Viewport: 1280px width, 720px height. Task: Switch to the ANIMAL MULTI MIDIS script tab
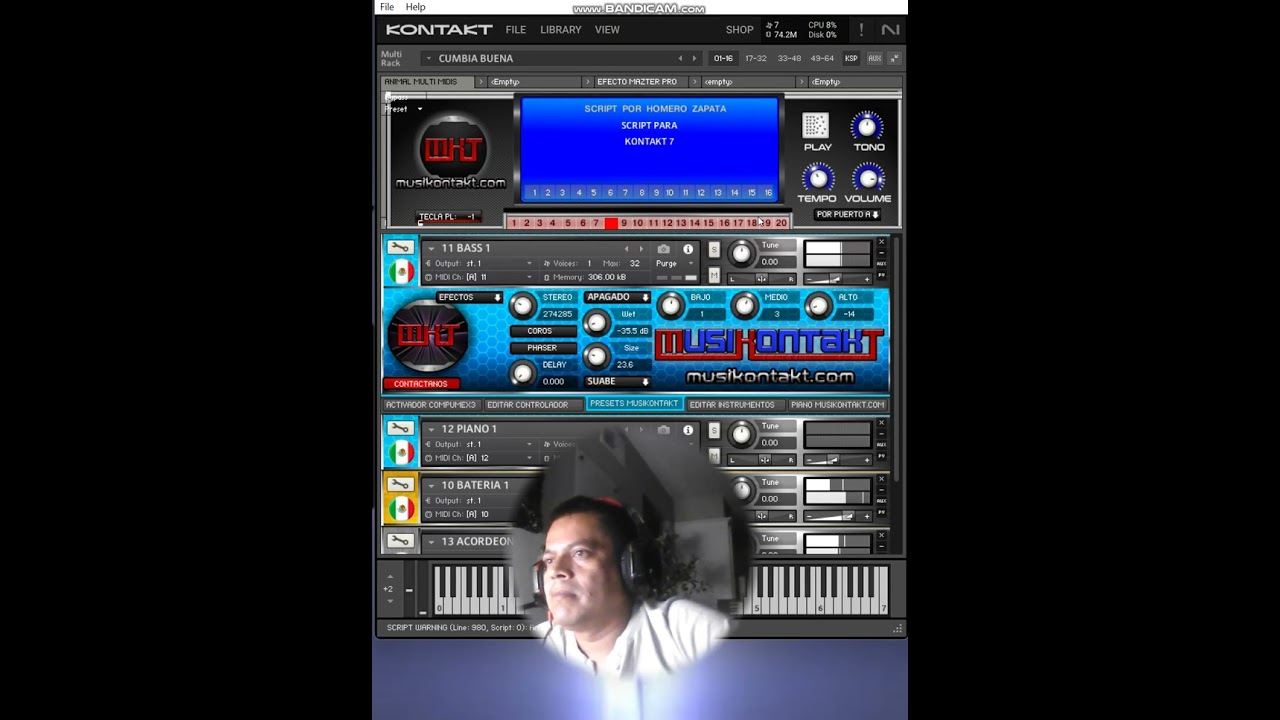pos(428,82)
